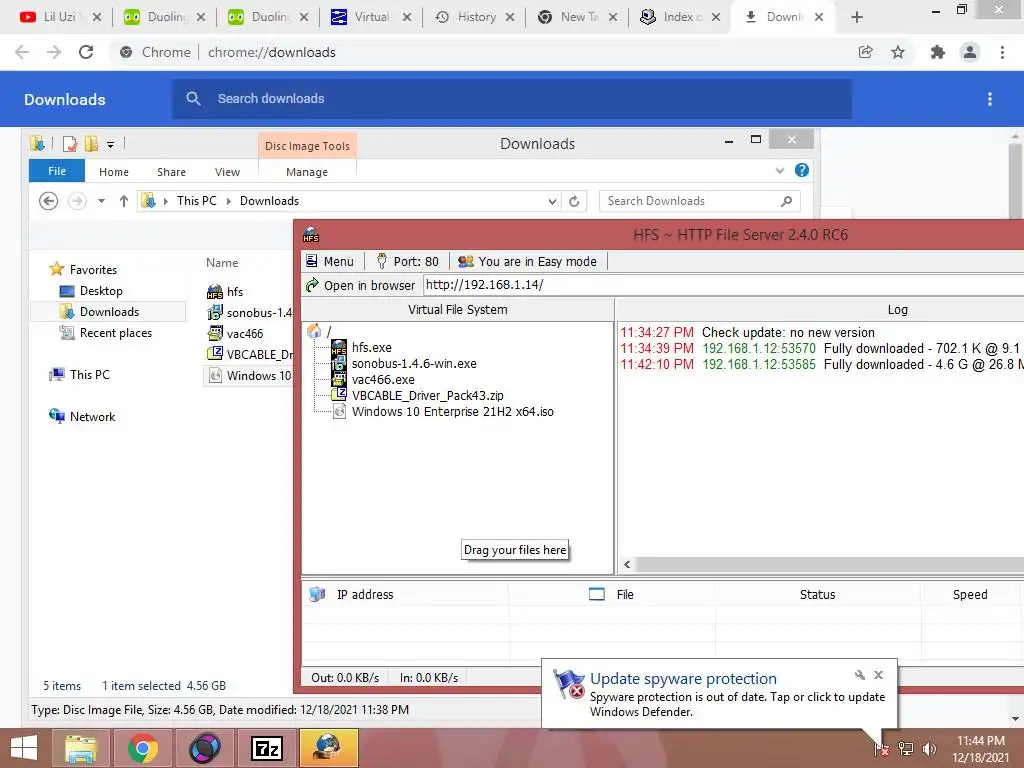Click Properties icon in Explorer quick access toolbar
The width and height of the screenshot is (1024, 768).
coord(69,144)
